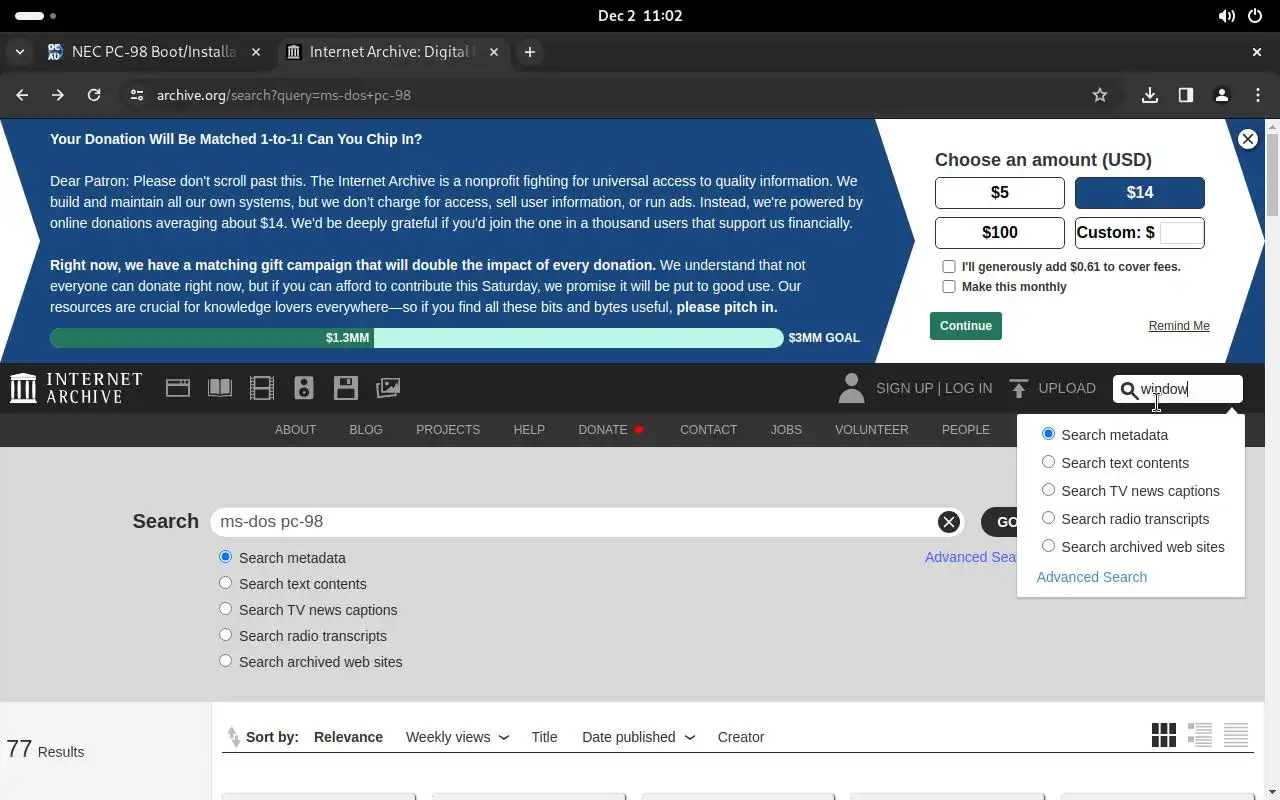Open the HELP menu item
Screen dimensions: 1280x800
529,430
